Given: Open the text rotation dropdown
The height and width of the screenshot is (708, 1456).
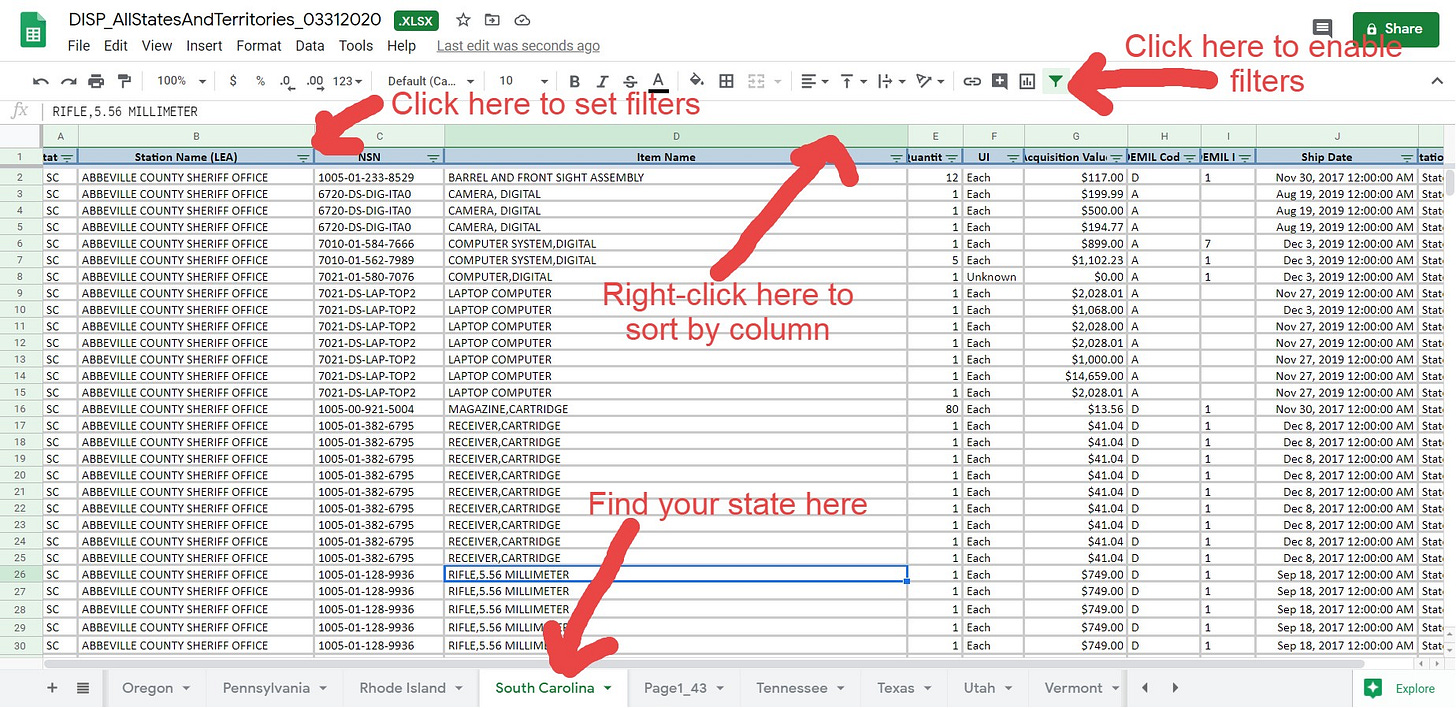Looking at the screenshot, I should tap(929, 81).
